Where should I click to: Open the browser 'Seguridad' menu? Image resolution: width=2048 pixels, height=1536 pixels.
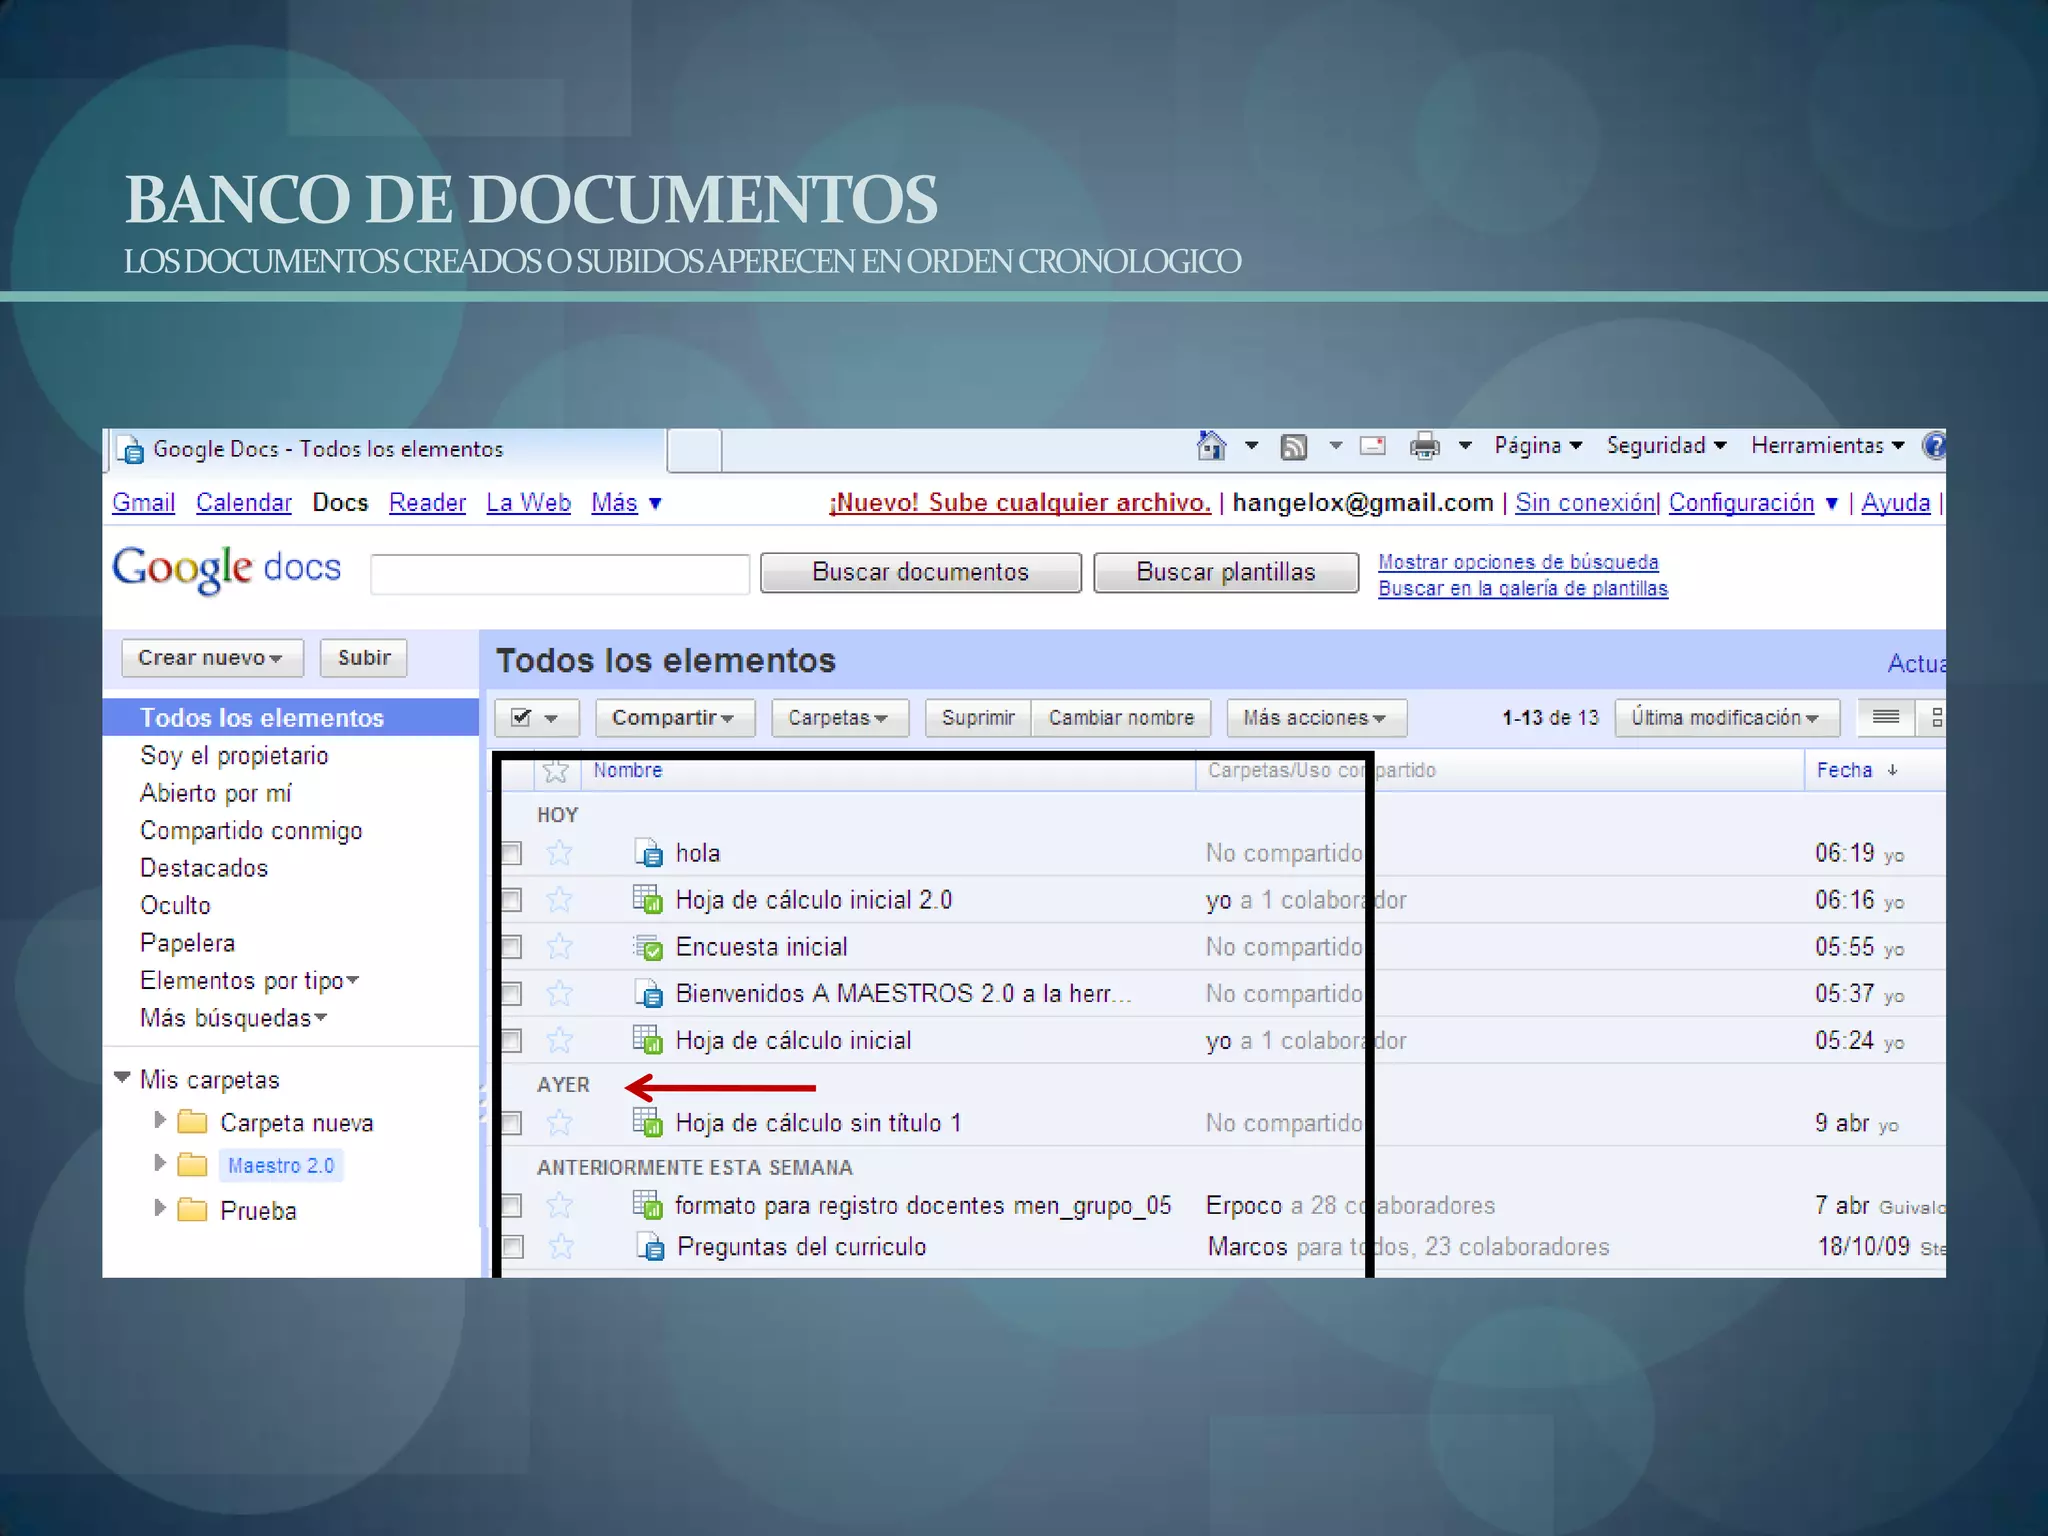(x=1666, y=446)
